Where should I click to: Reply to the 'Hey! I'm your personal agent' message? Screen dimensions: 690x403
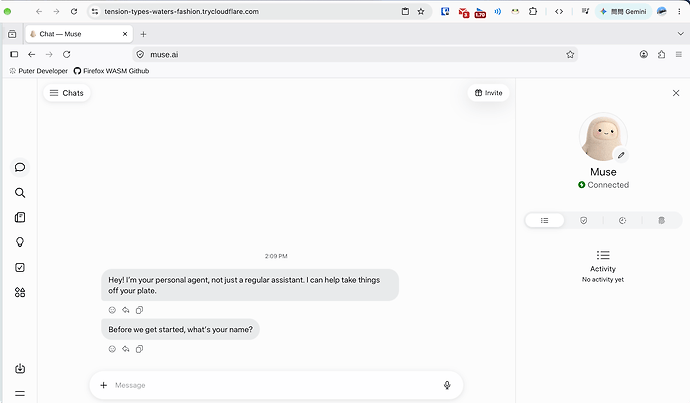126,310
